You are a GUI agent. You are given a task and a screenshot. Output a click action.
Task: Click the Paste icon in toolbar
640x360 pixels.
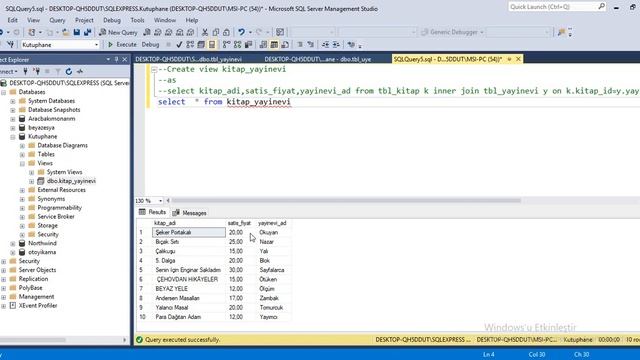tap(226, 32)
